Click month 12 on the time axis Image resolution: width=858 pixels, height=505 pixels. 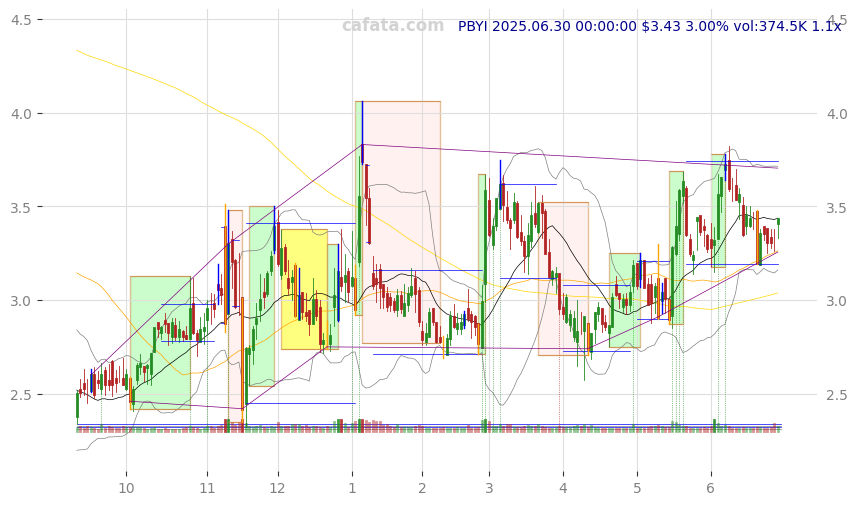[x=278, y=488]
